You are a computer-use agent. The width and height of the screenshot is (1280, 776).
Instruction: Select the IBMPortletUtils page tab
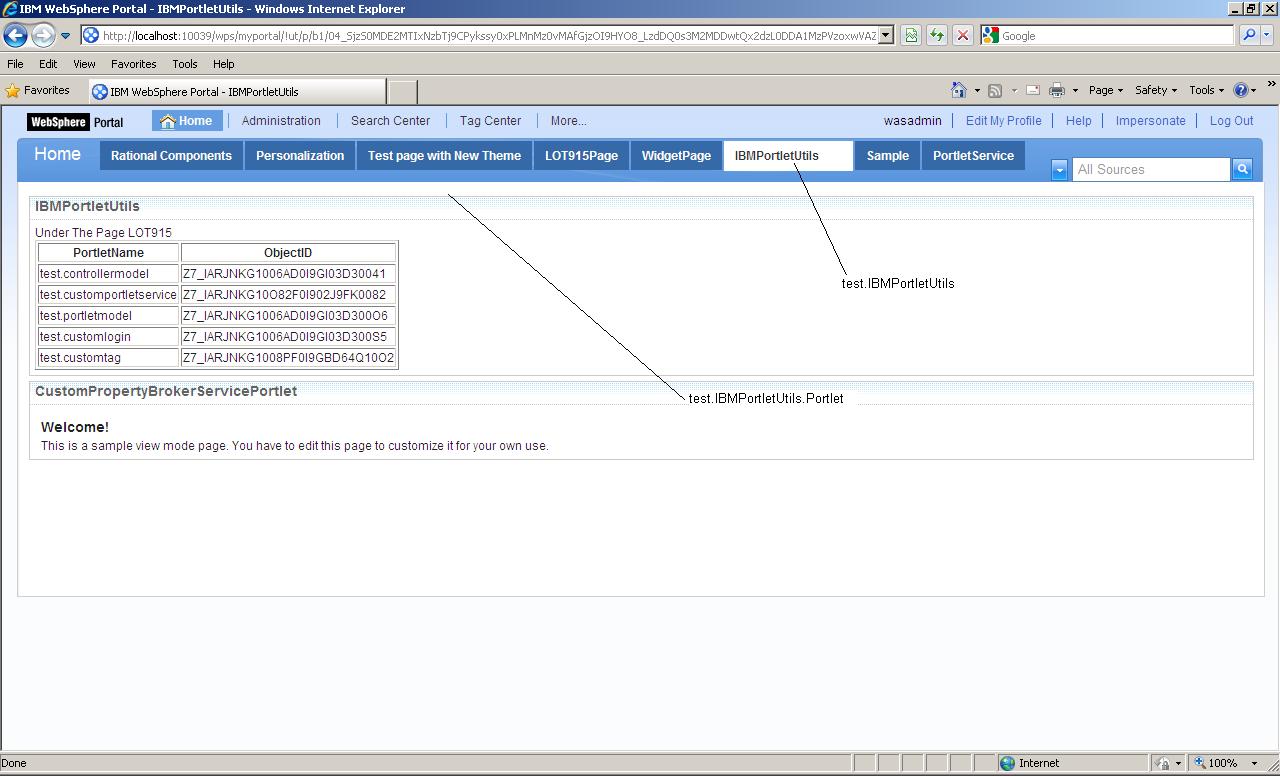click(x=788, y=156)
